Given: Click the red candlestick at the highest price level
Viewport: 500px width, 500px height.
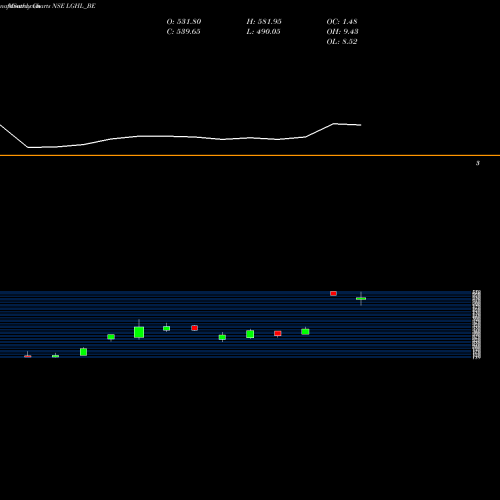Looking at the screenshot, I should coord(333,293).
